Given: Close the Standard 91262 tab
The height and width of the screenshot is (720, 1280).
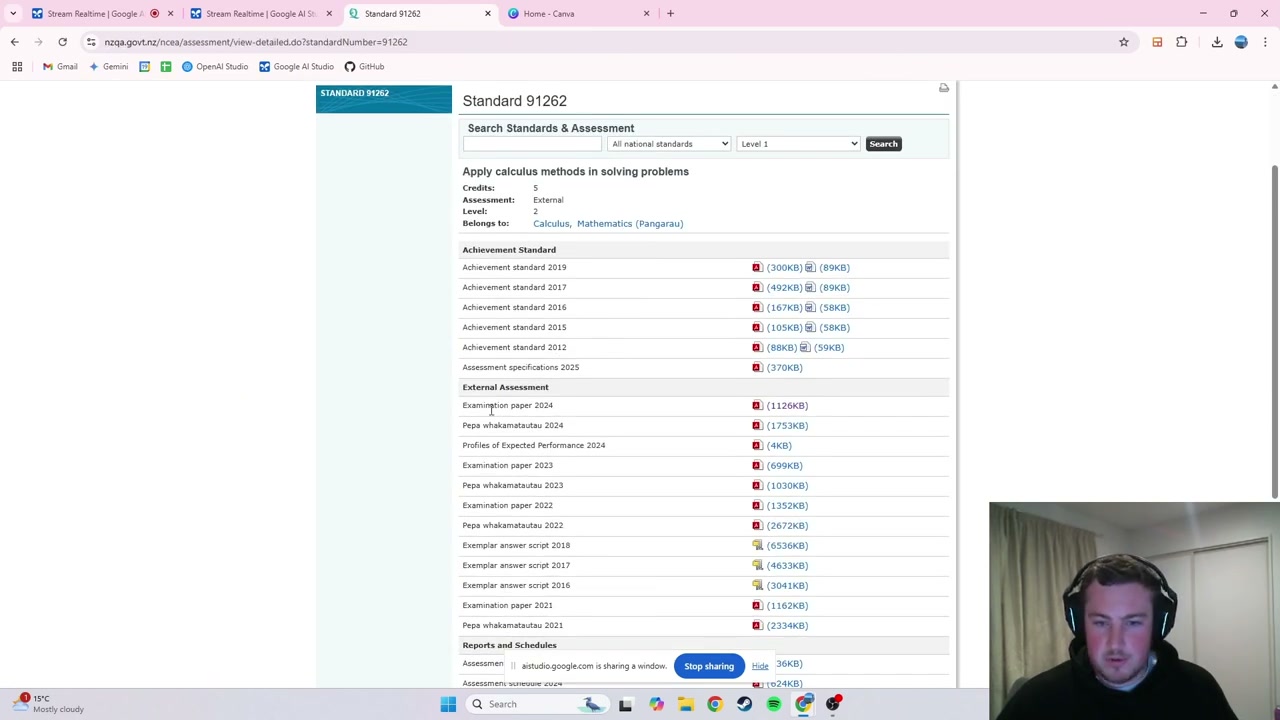Looking at the screenshot, I should pos(488,13).
